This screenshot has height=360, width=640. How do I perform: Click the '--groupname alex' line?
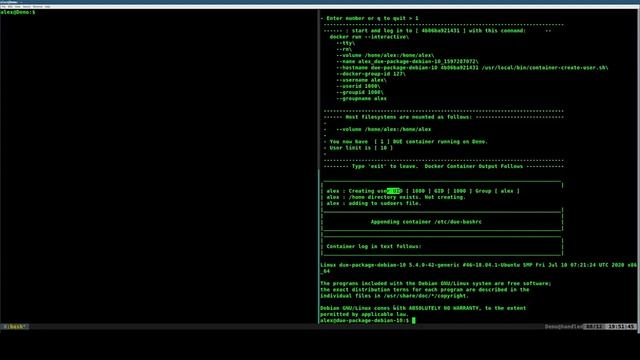click(361, 98)
